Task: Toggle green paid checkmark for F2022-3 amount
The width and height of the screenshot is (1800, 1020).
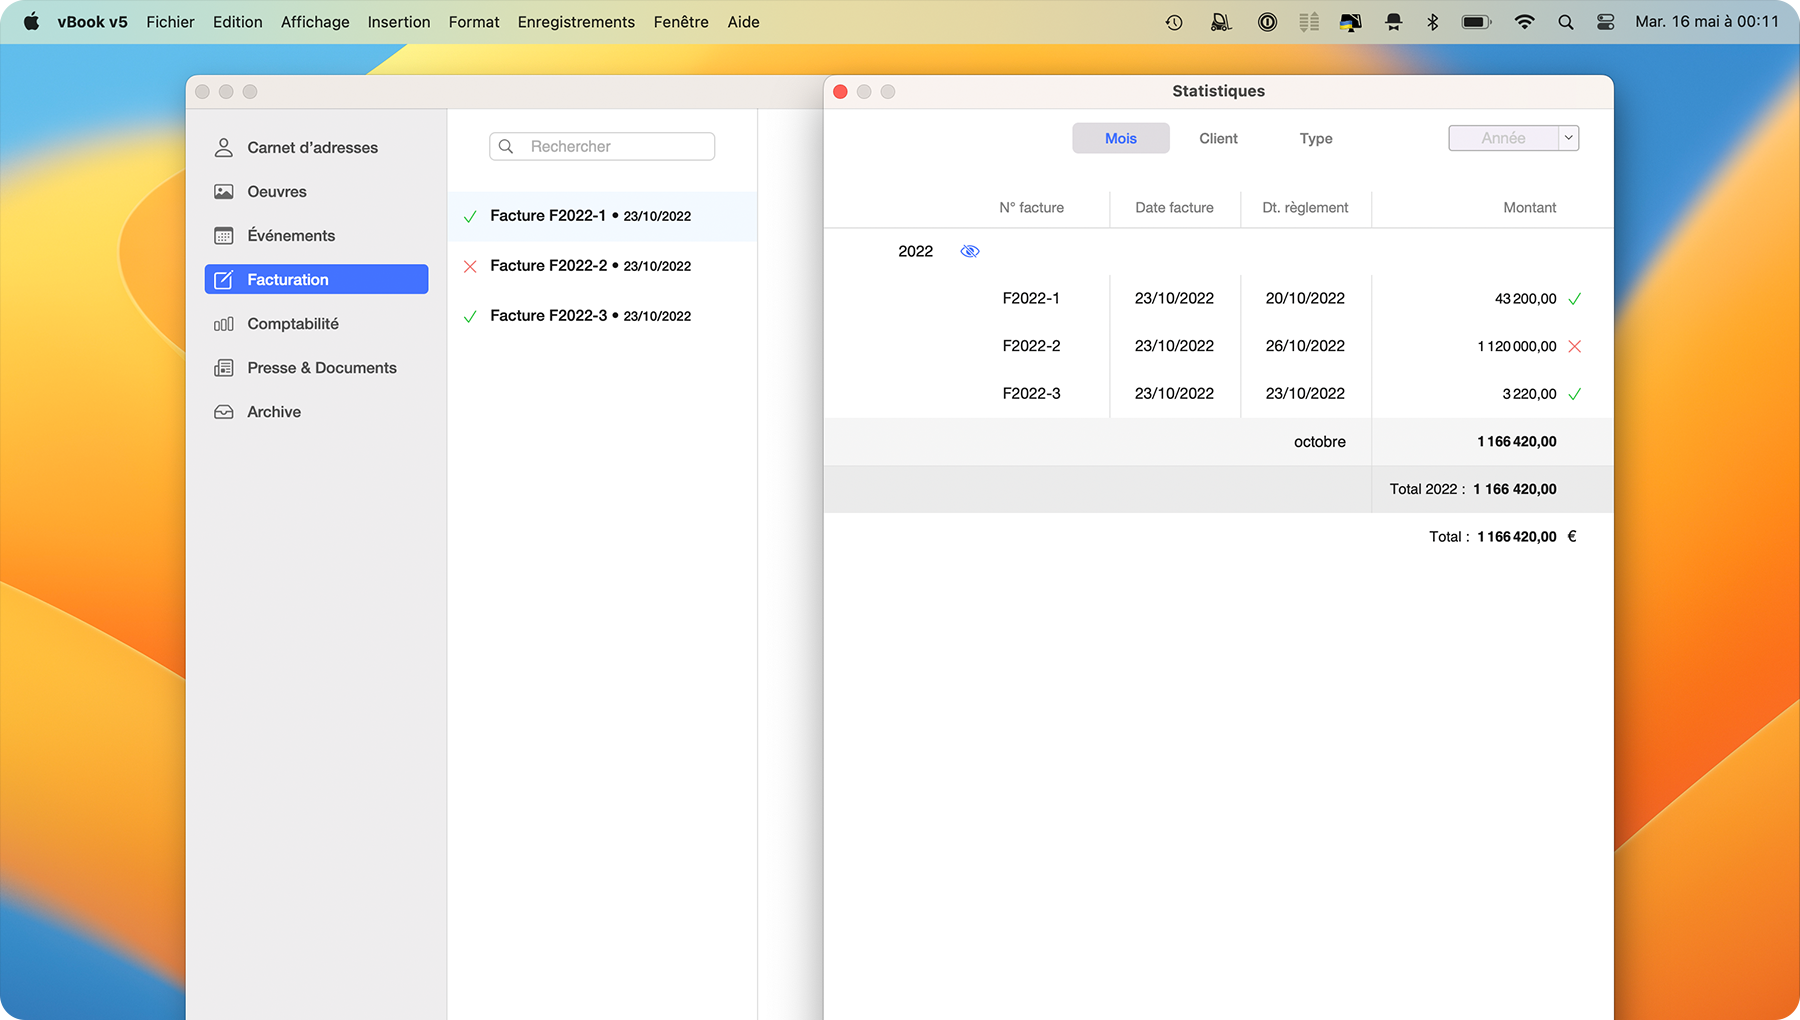Action: point(1575,394)
